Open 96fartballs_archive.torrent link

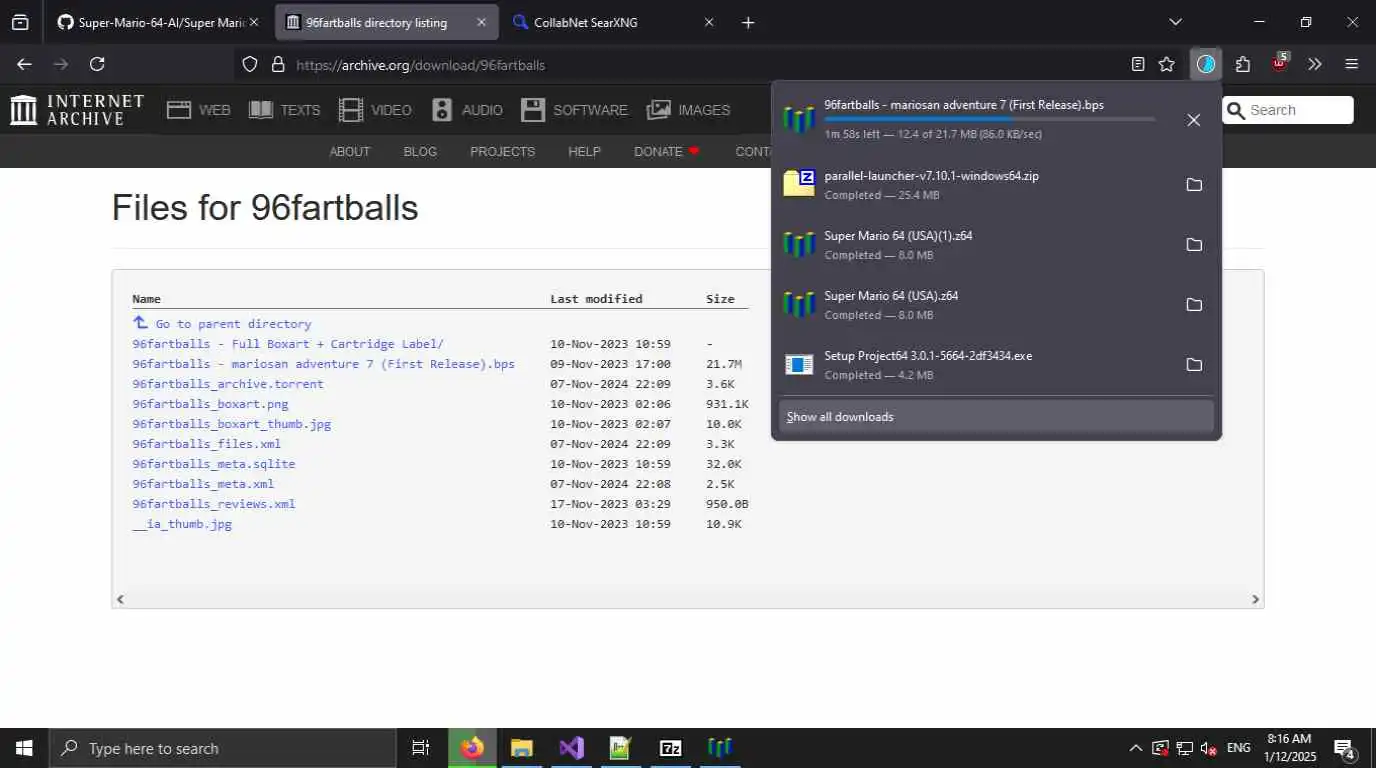coord(228,384)
